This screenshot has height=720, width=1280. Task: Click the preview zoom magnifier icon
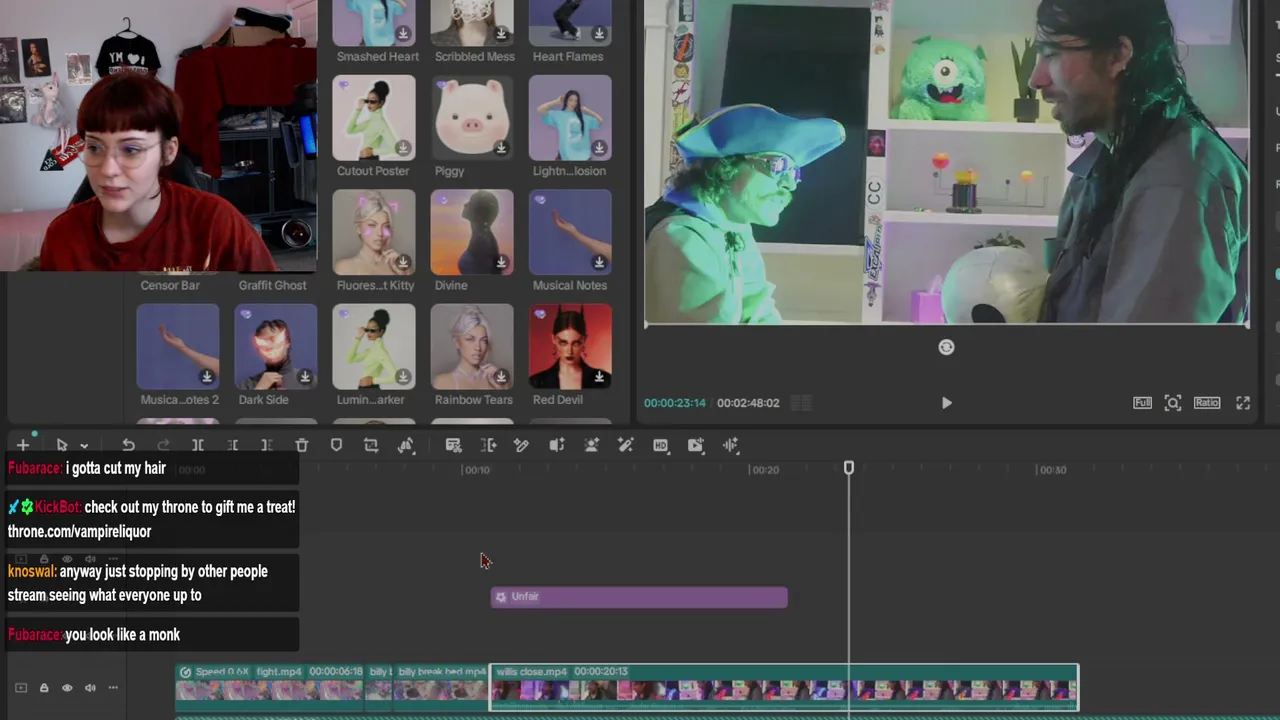[x=1173, y=403]
